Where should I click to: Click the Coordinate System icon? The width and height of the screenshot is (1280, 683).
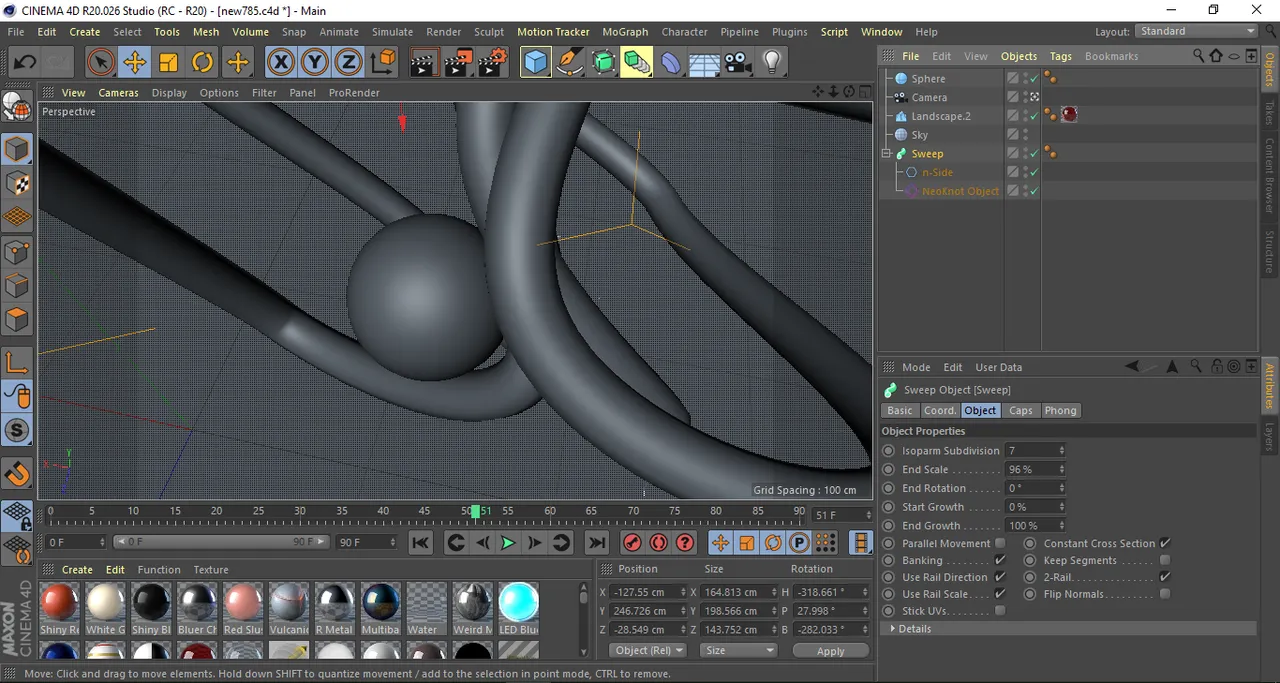tap(383, 63)
